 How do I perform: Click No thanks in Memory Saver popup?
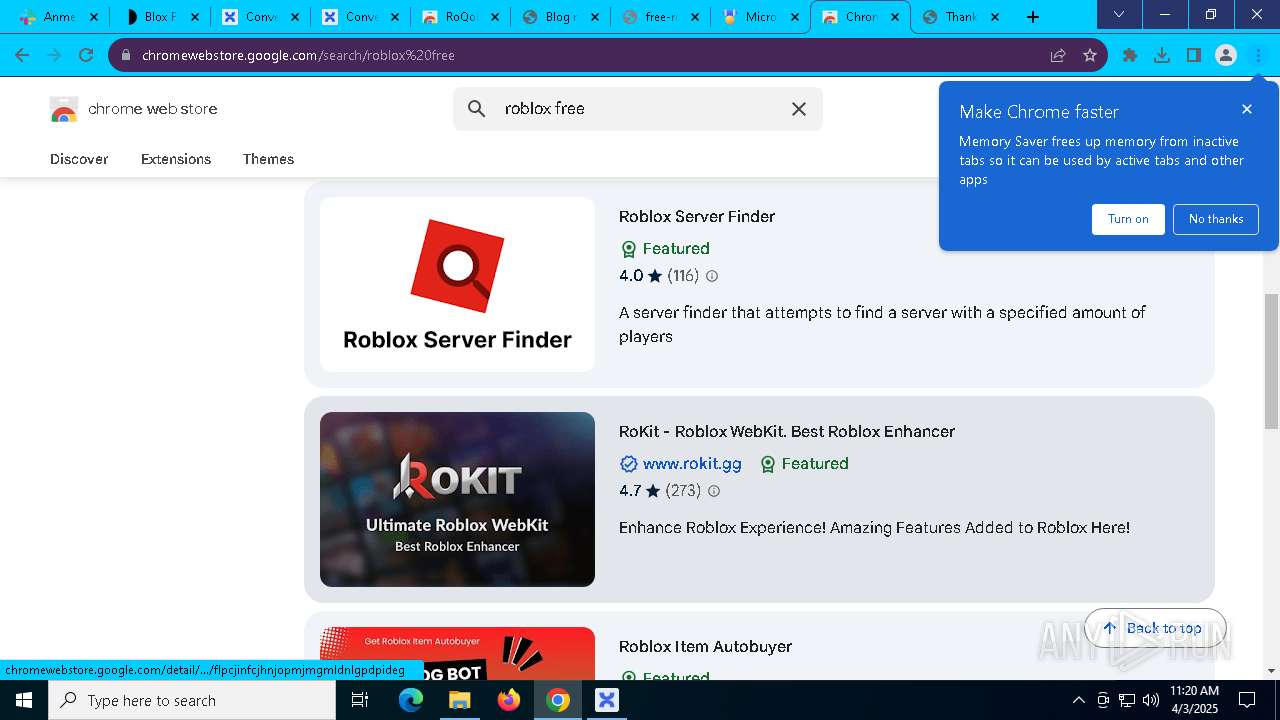click(x=1216, y=219)
